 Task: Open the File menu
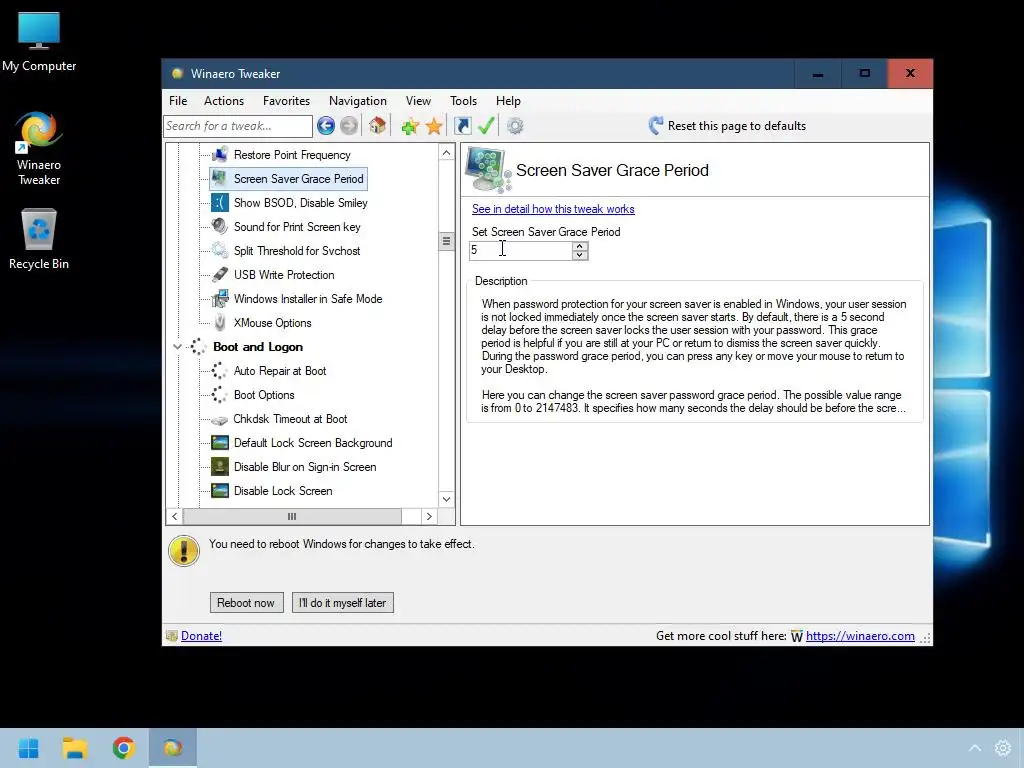coord(178,101)
